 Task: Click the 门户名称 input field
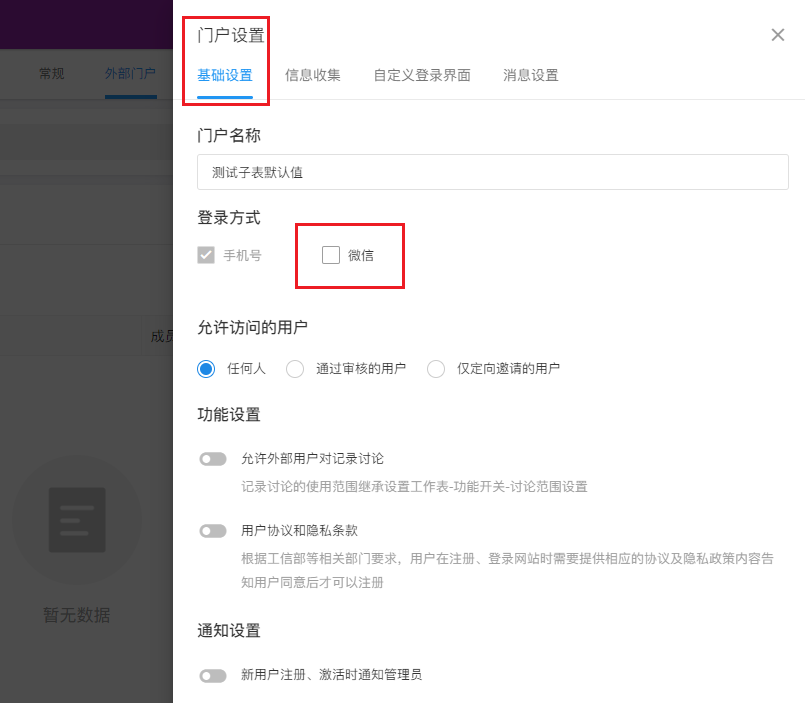coord(492,172)
